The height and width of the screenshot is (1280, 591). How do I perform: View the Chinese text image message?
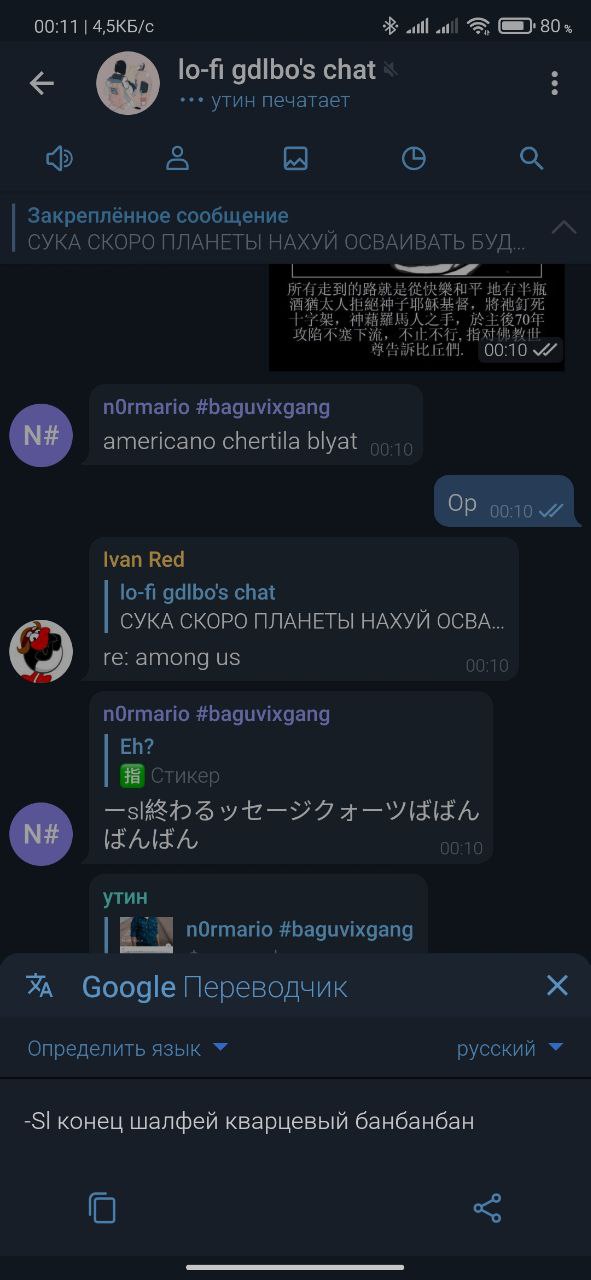pyautogui.click(x=417, y=316)
